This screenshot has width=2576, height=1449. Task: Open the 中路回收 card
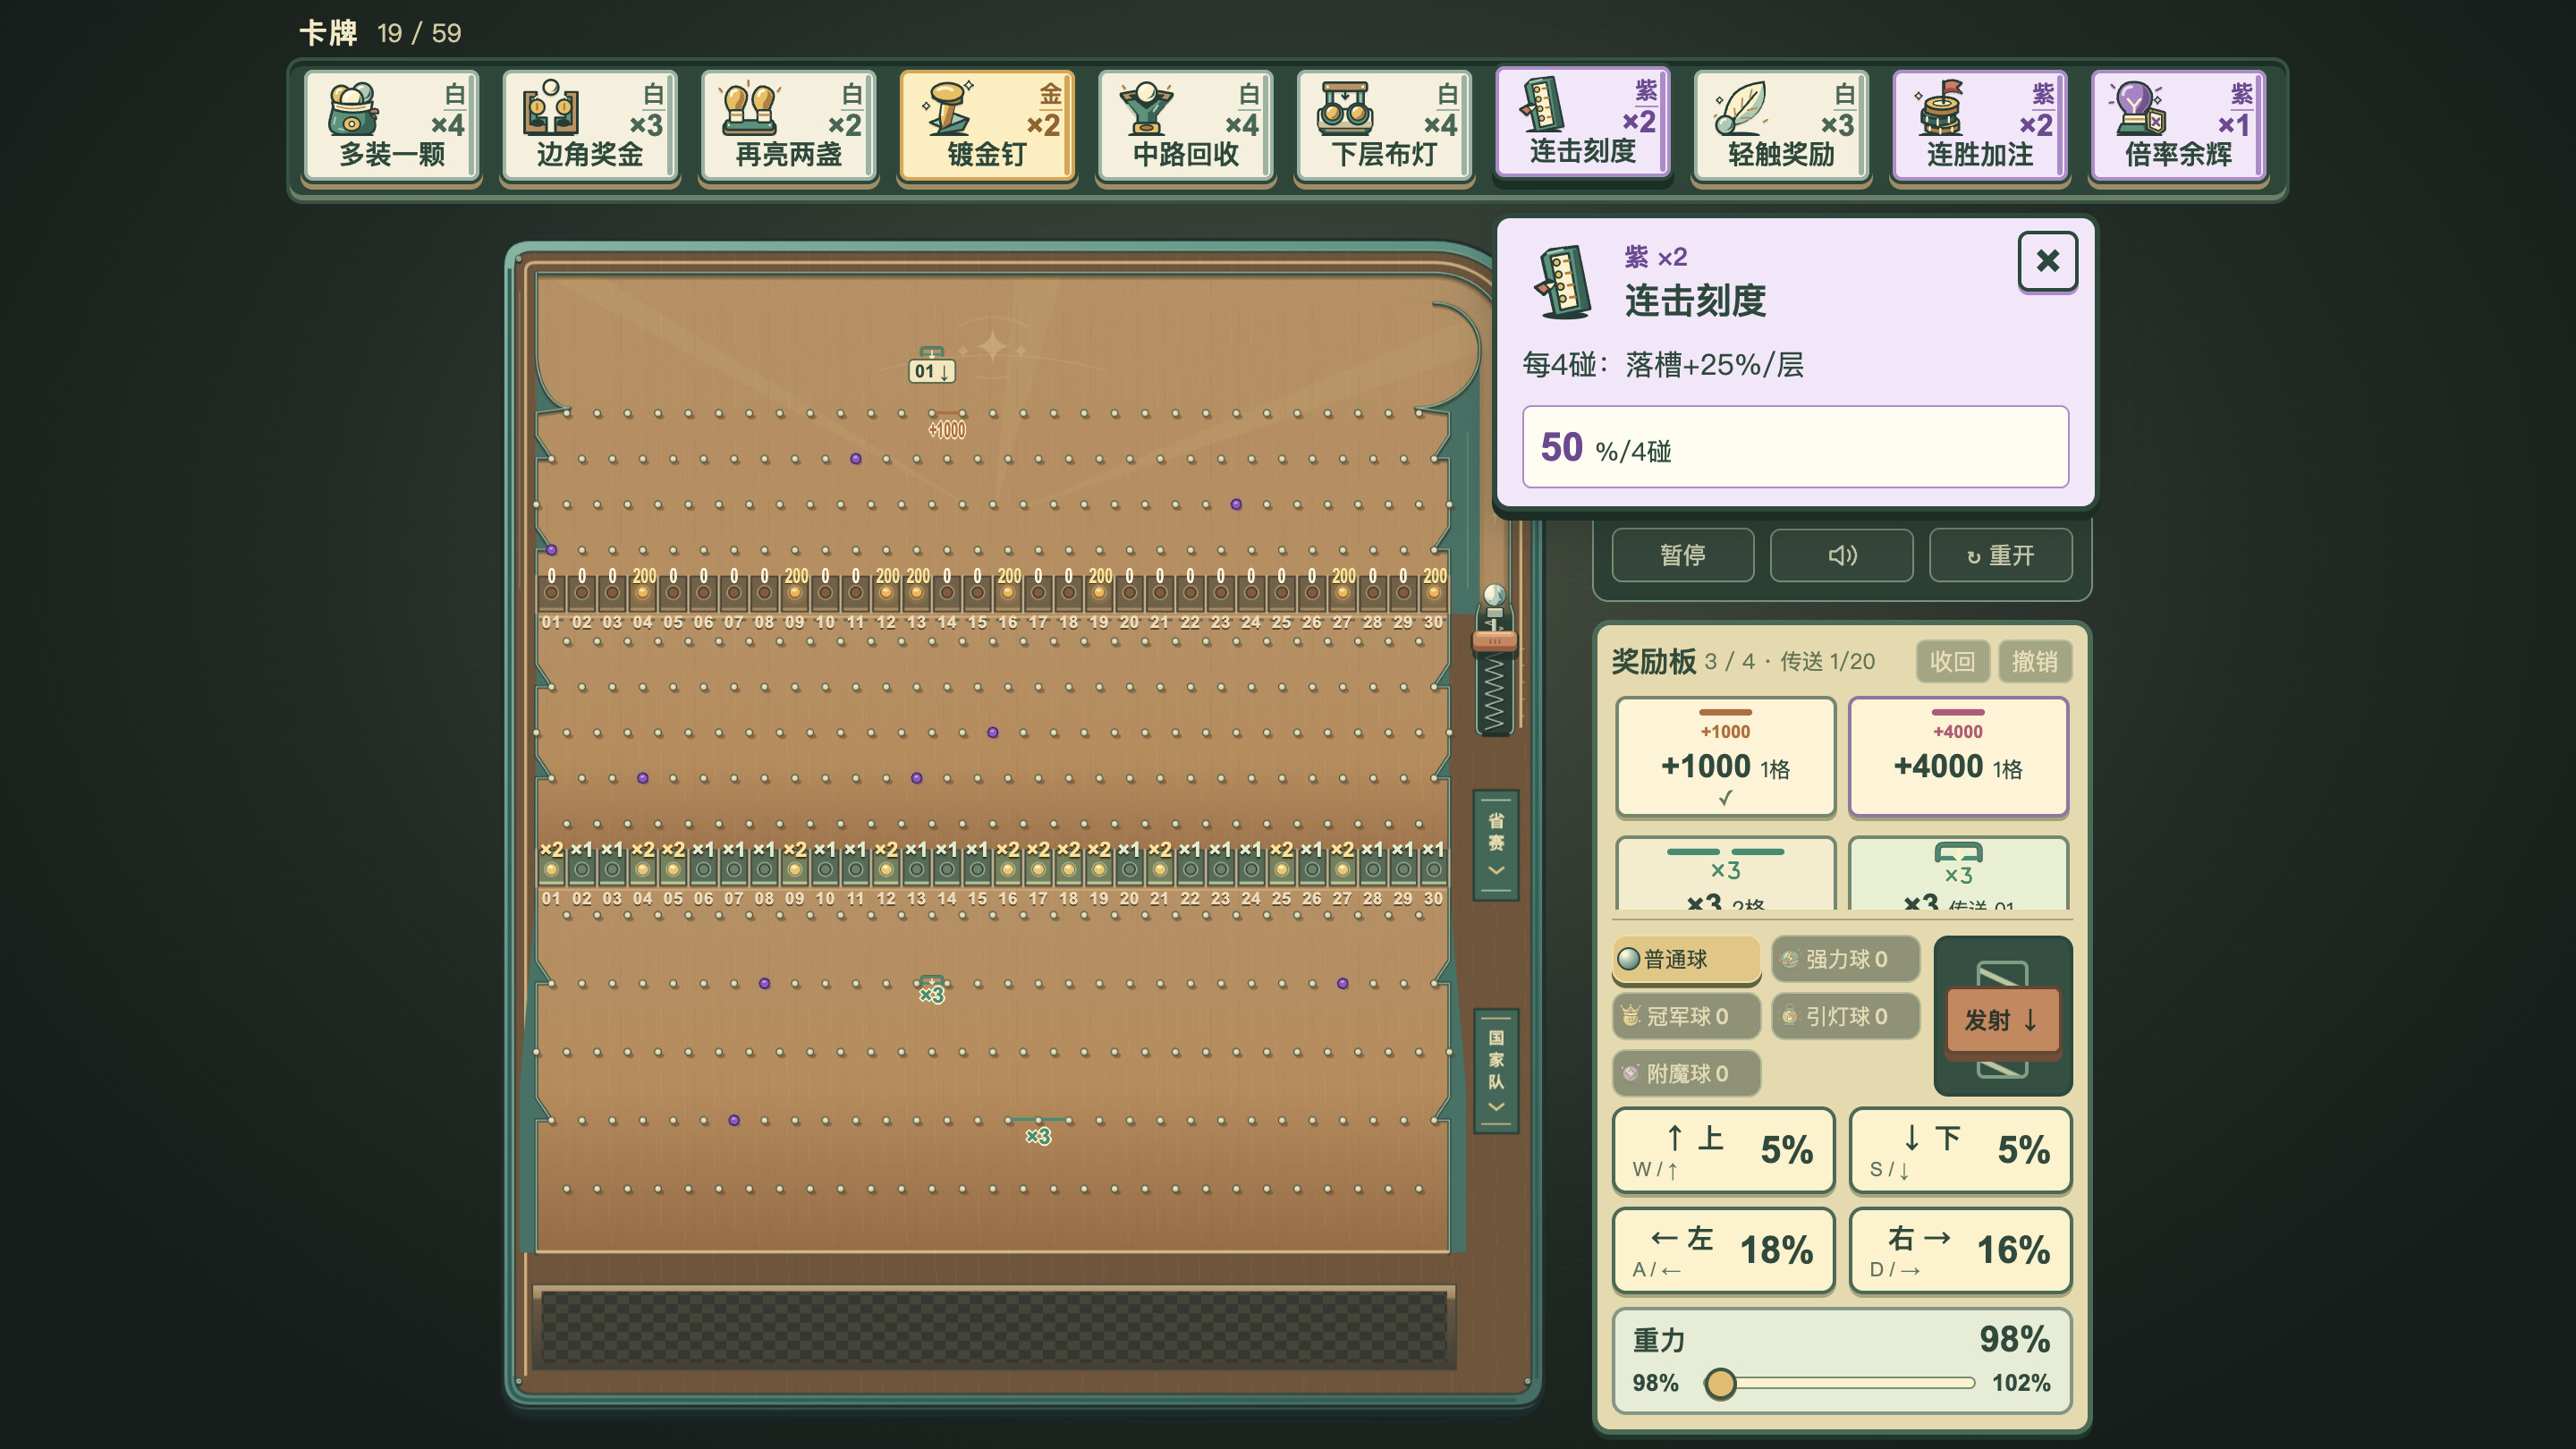[x=1186, y=126]
